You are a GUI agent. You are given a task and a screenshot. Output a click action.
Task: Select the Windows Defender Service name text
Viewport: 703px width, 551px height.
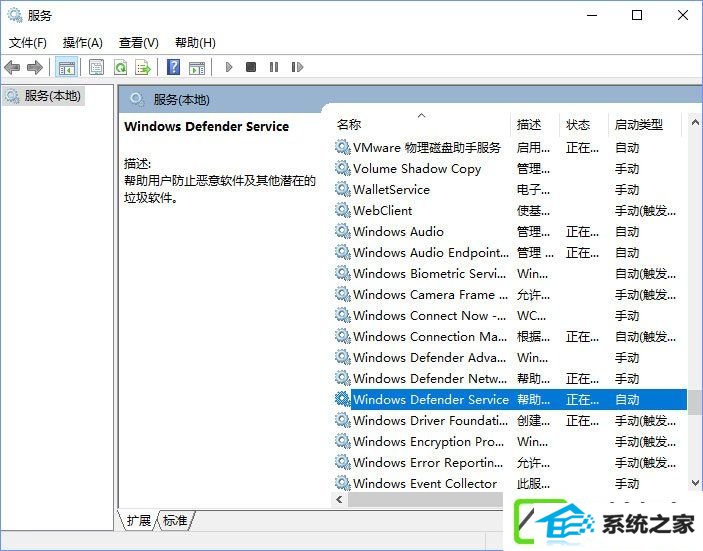point(431,399)
